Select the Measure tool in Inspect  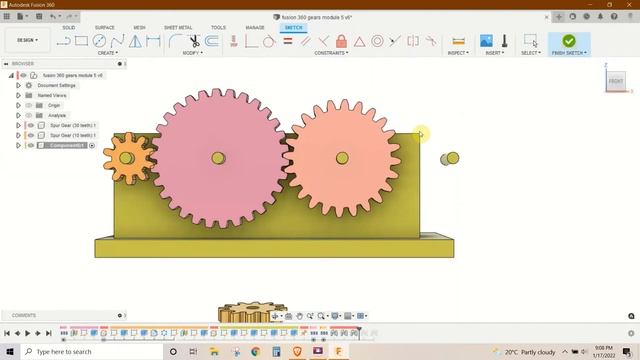point(458,41)
